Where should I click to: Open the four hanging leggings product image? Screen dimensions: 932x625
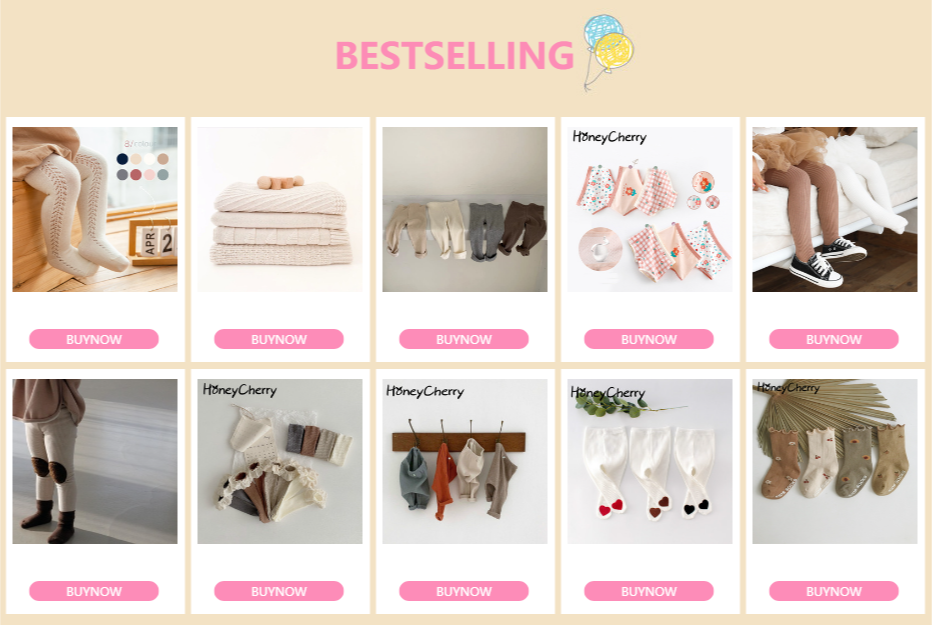[x=465, y=209]
